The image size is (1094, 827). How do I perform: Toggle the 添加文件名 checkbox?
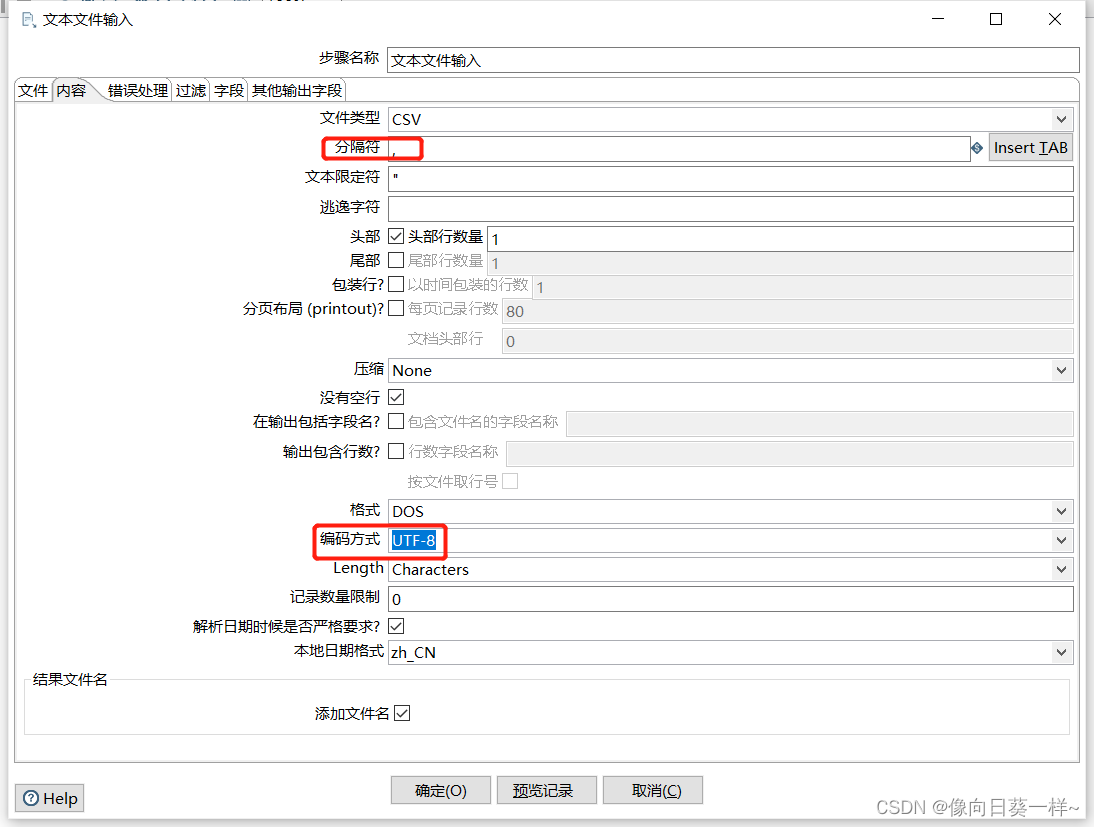(x=402, y=713)
